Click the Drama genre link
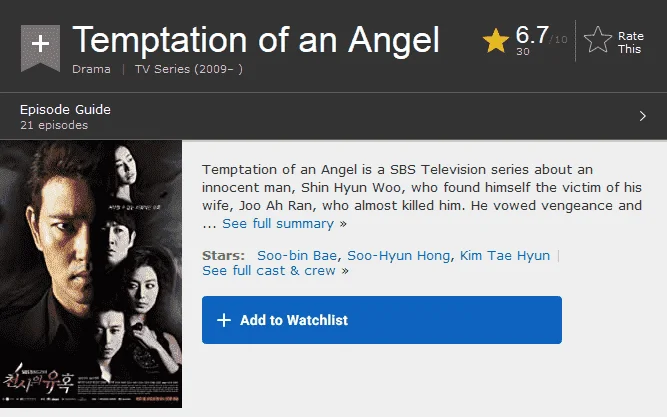This screenshot has width=667, height=417. click(91, 69)
